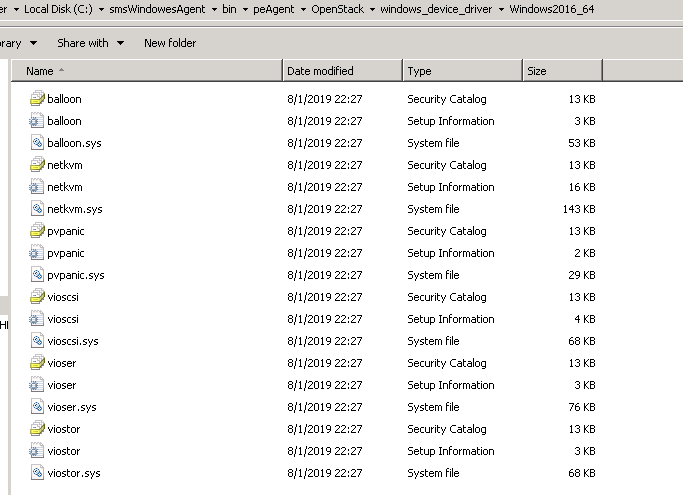Click the pvpanic Security Catalog icon
Viewport: 683px width, 495px height.
click(x=37, y=231)
